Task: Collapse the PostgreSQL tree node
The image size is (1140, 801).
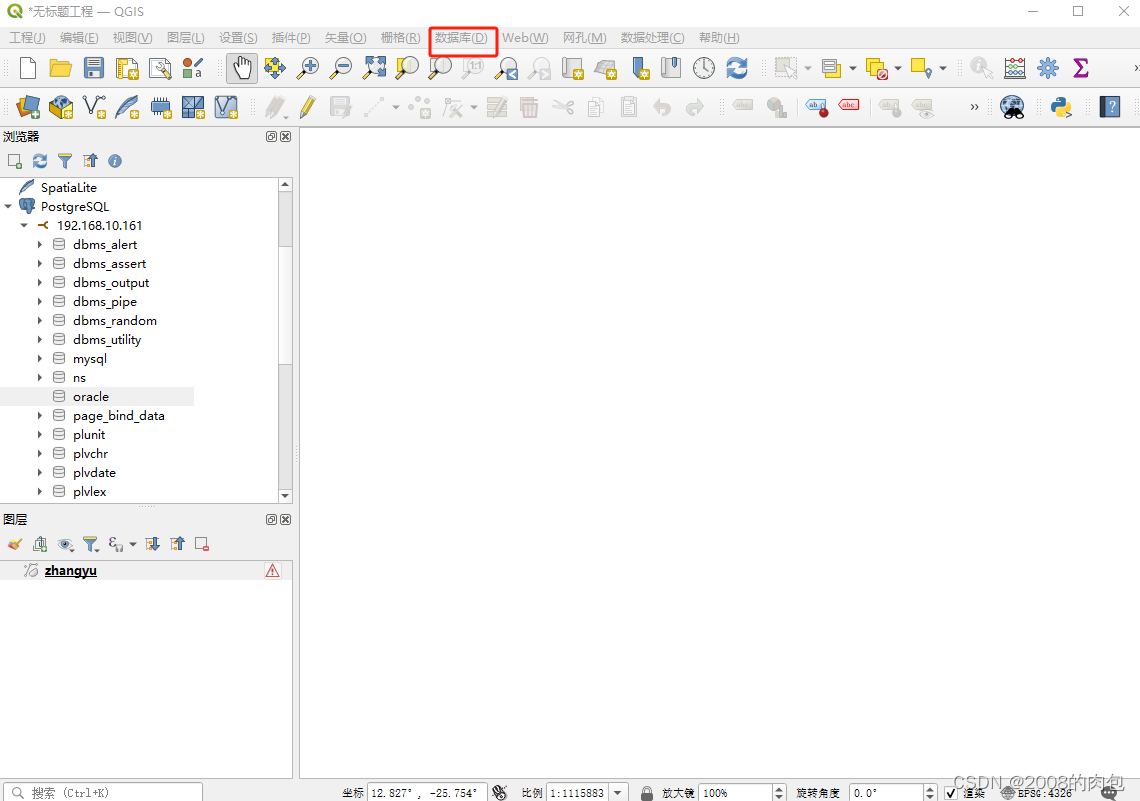Action: pos(8,206)
